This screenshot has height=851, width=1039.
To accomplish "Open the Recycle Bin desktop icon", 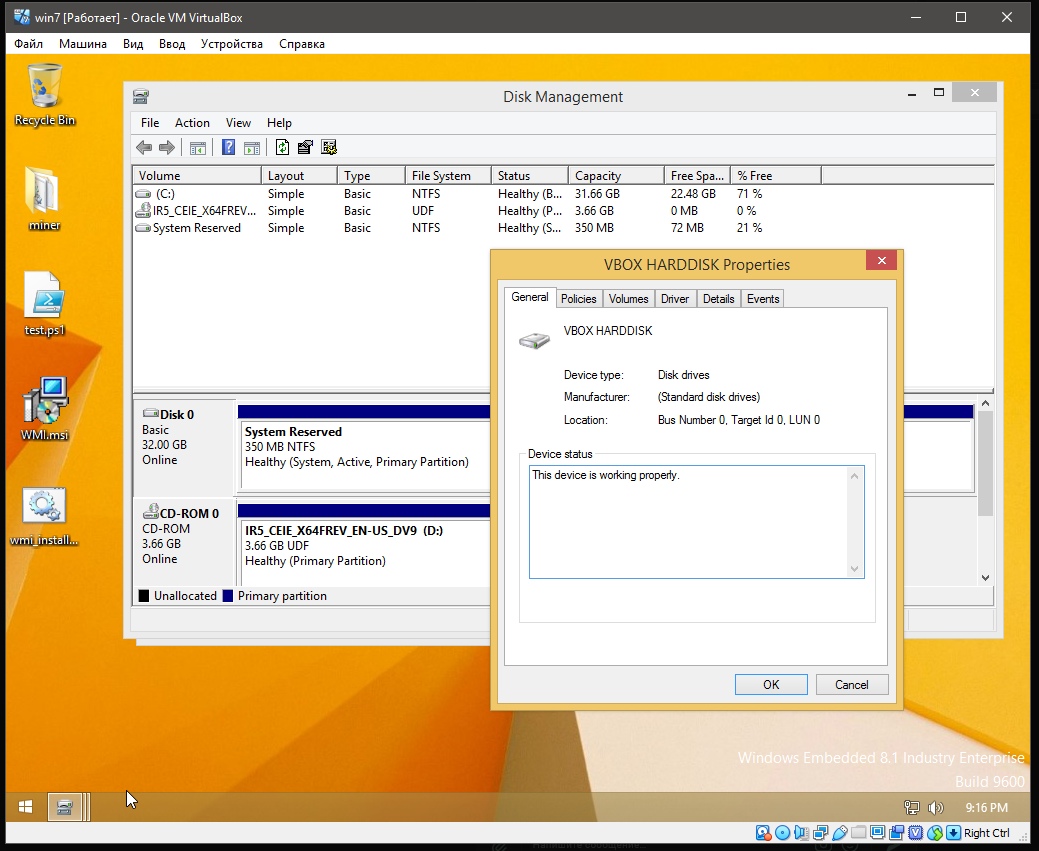I will 44,95.
